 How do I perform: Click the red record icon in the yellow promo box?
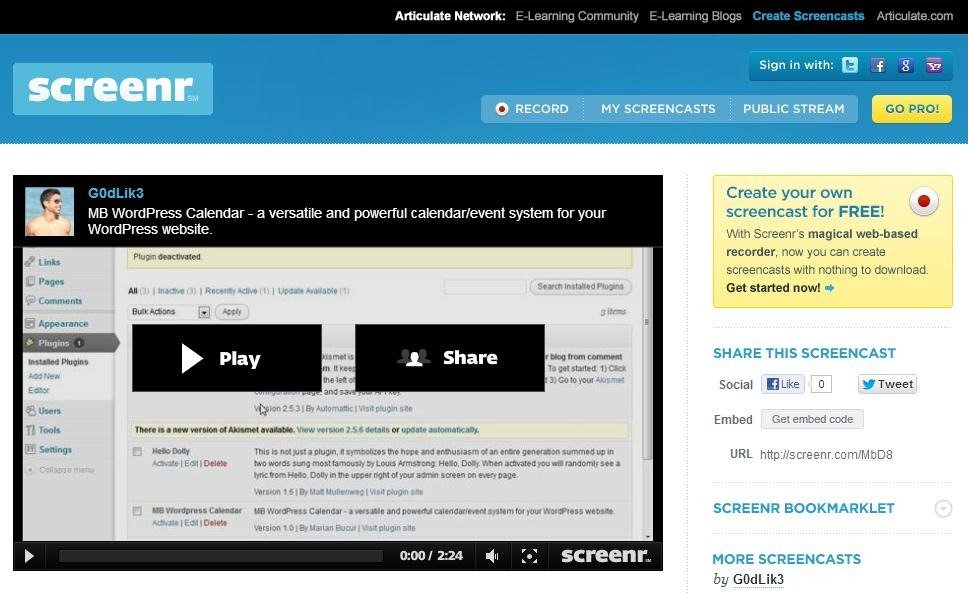click(924, 201)
